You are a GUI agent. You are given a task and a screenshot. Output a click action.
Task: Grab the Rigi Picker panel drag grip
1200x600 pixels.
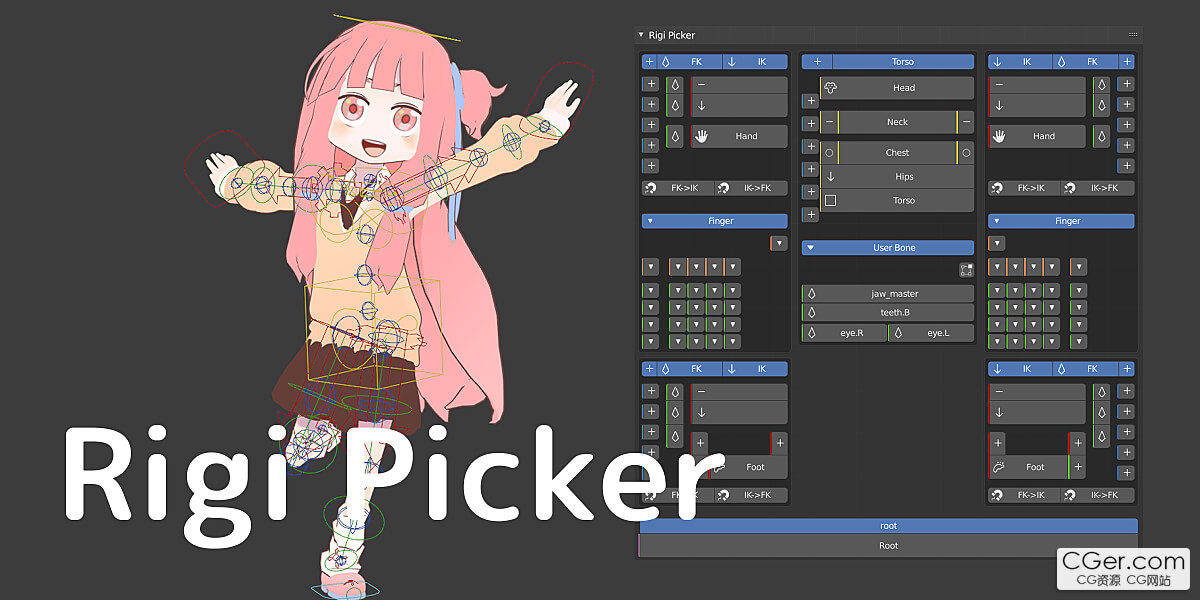(x=1132, y=35)
